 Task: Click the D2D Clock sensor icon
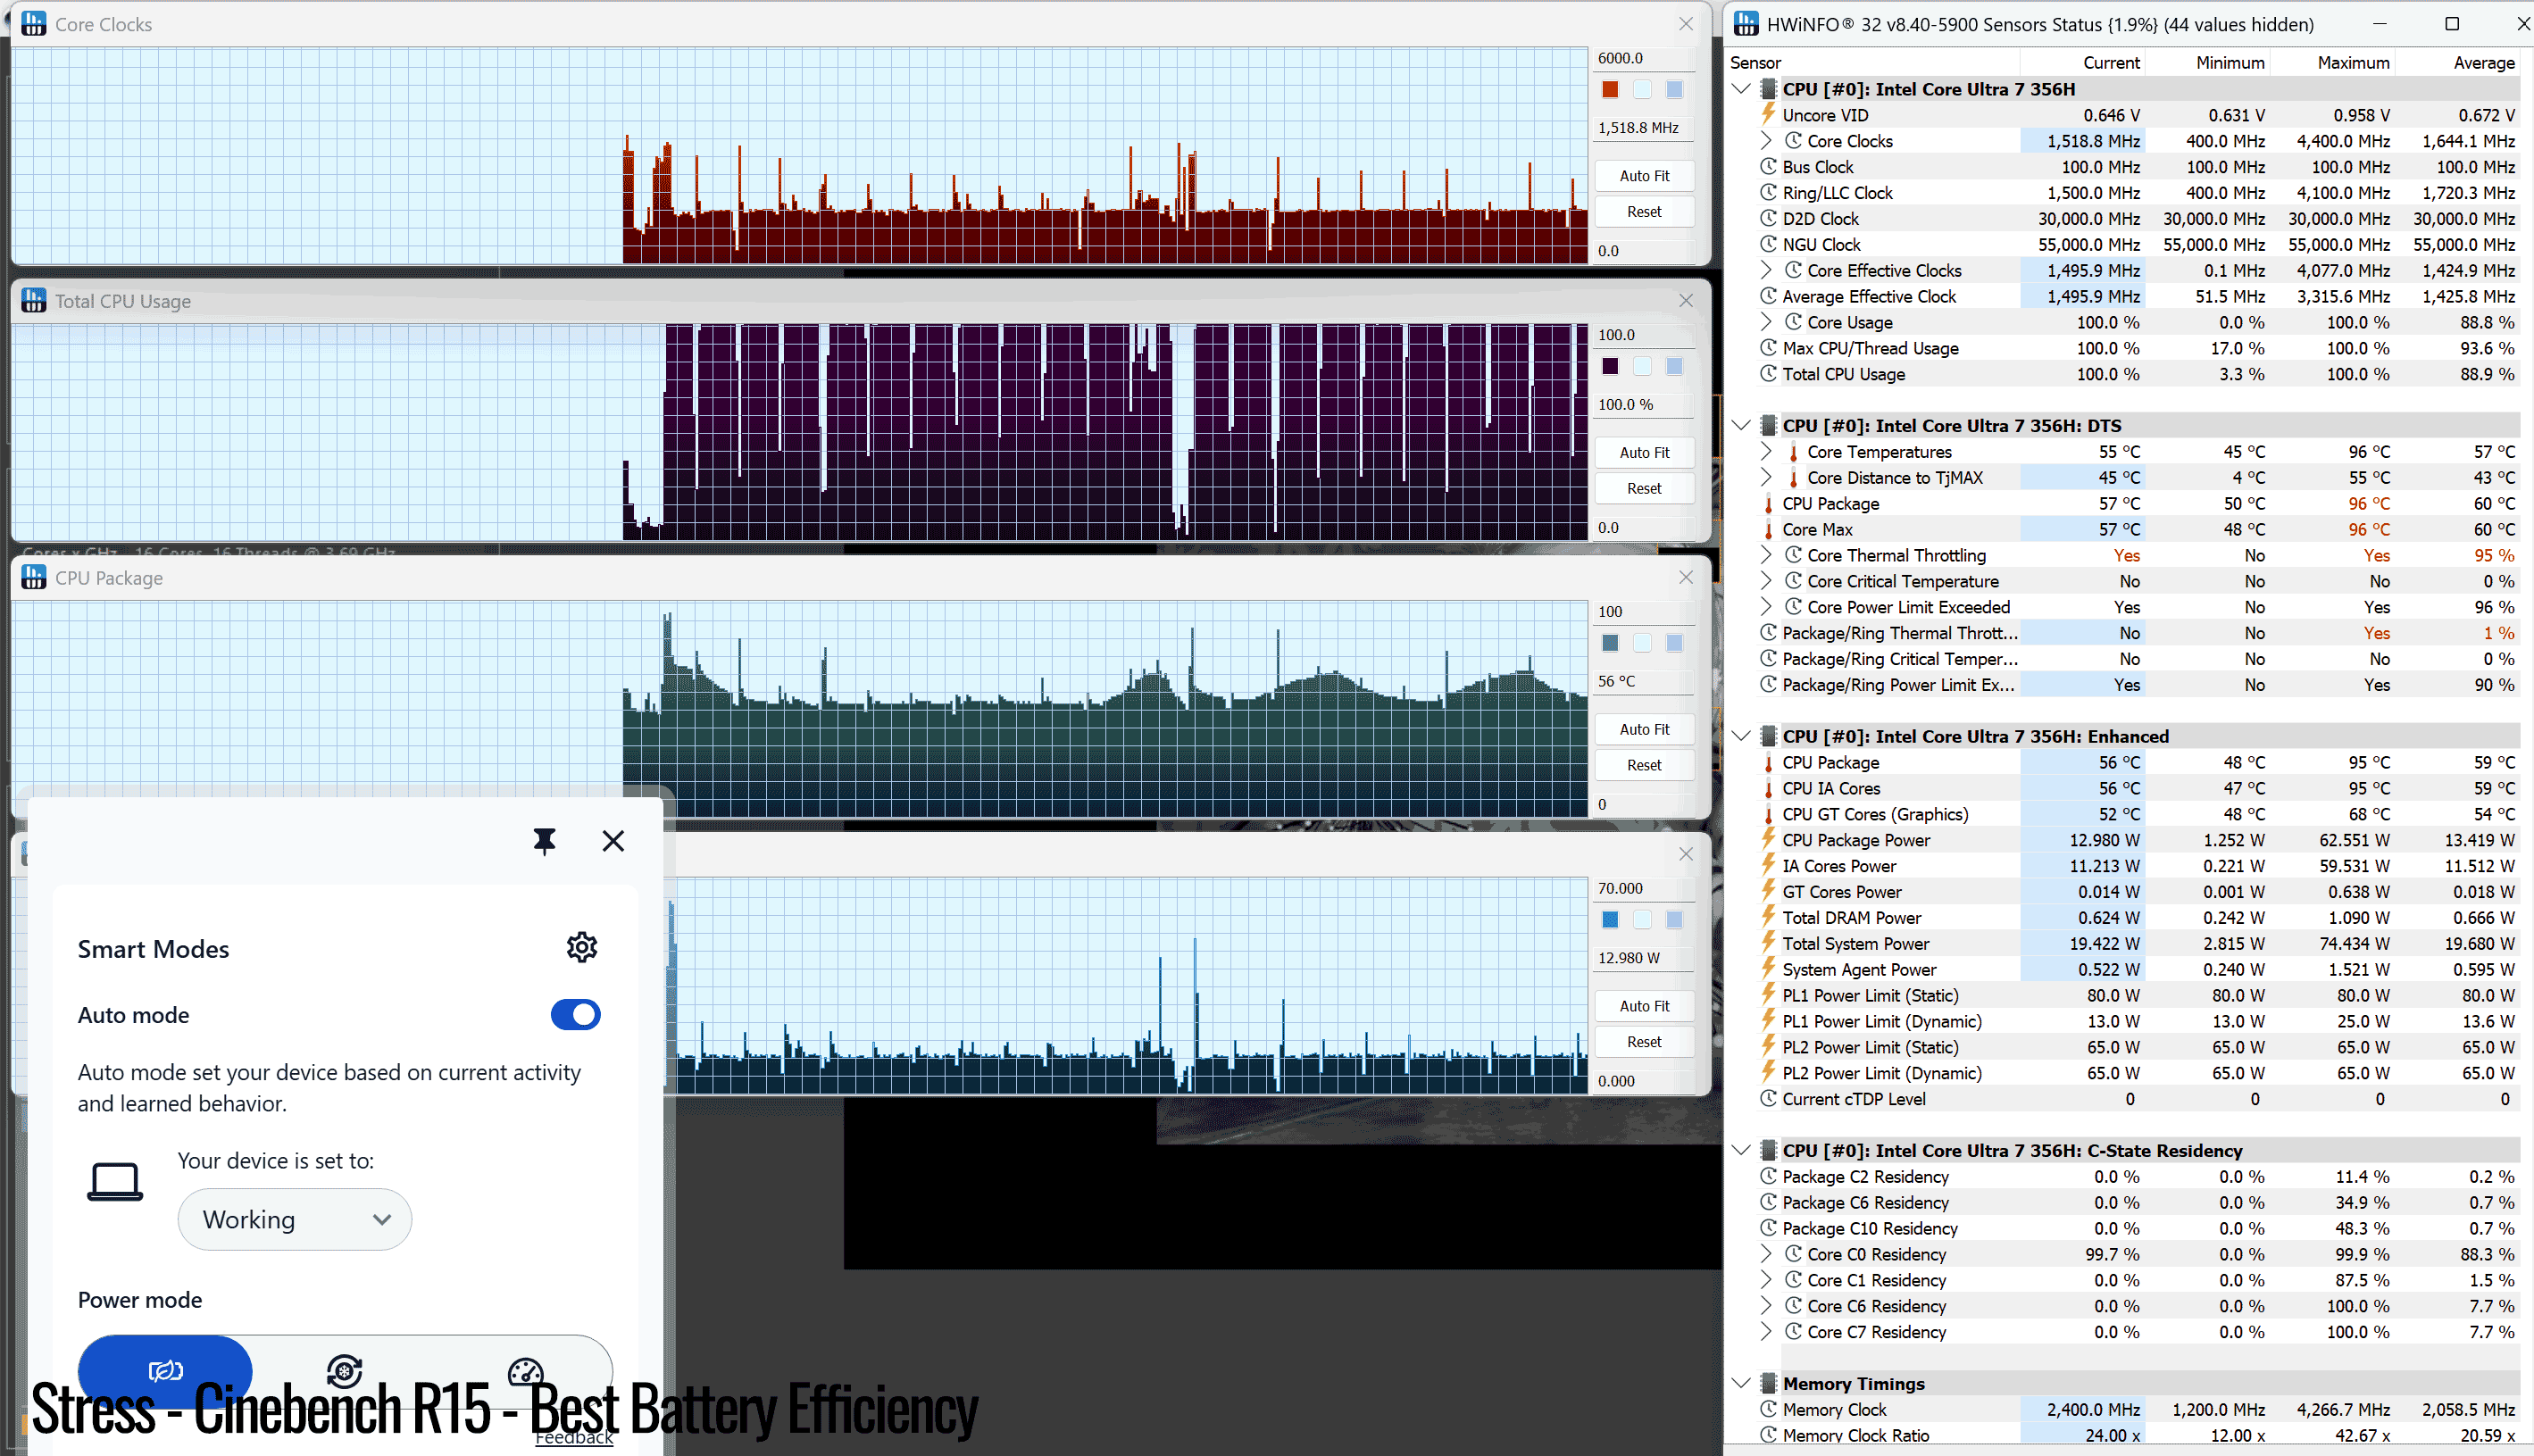tap(1768, 219)
